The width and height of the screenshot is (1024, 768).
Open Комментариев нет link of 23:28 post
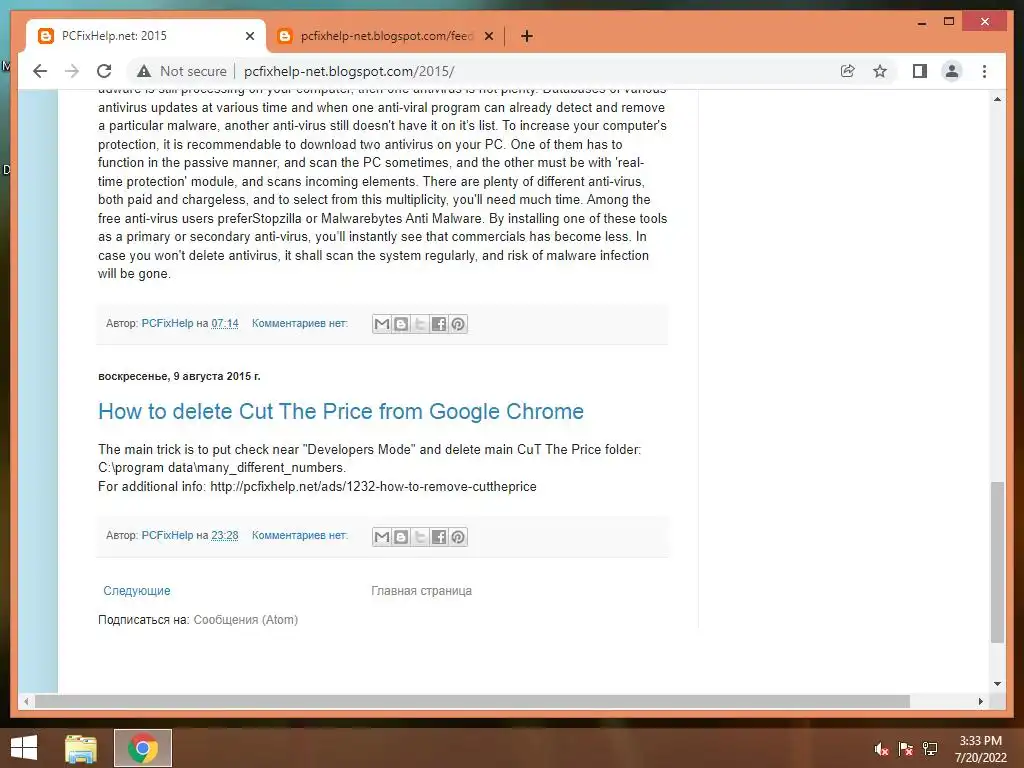pos(300,535)
